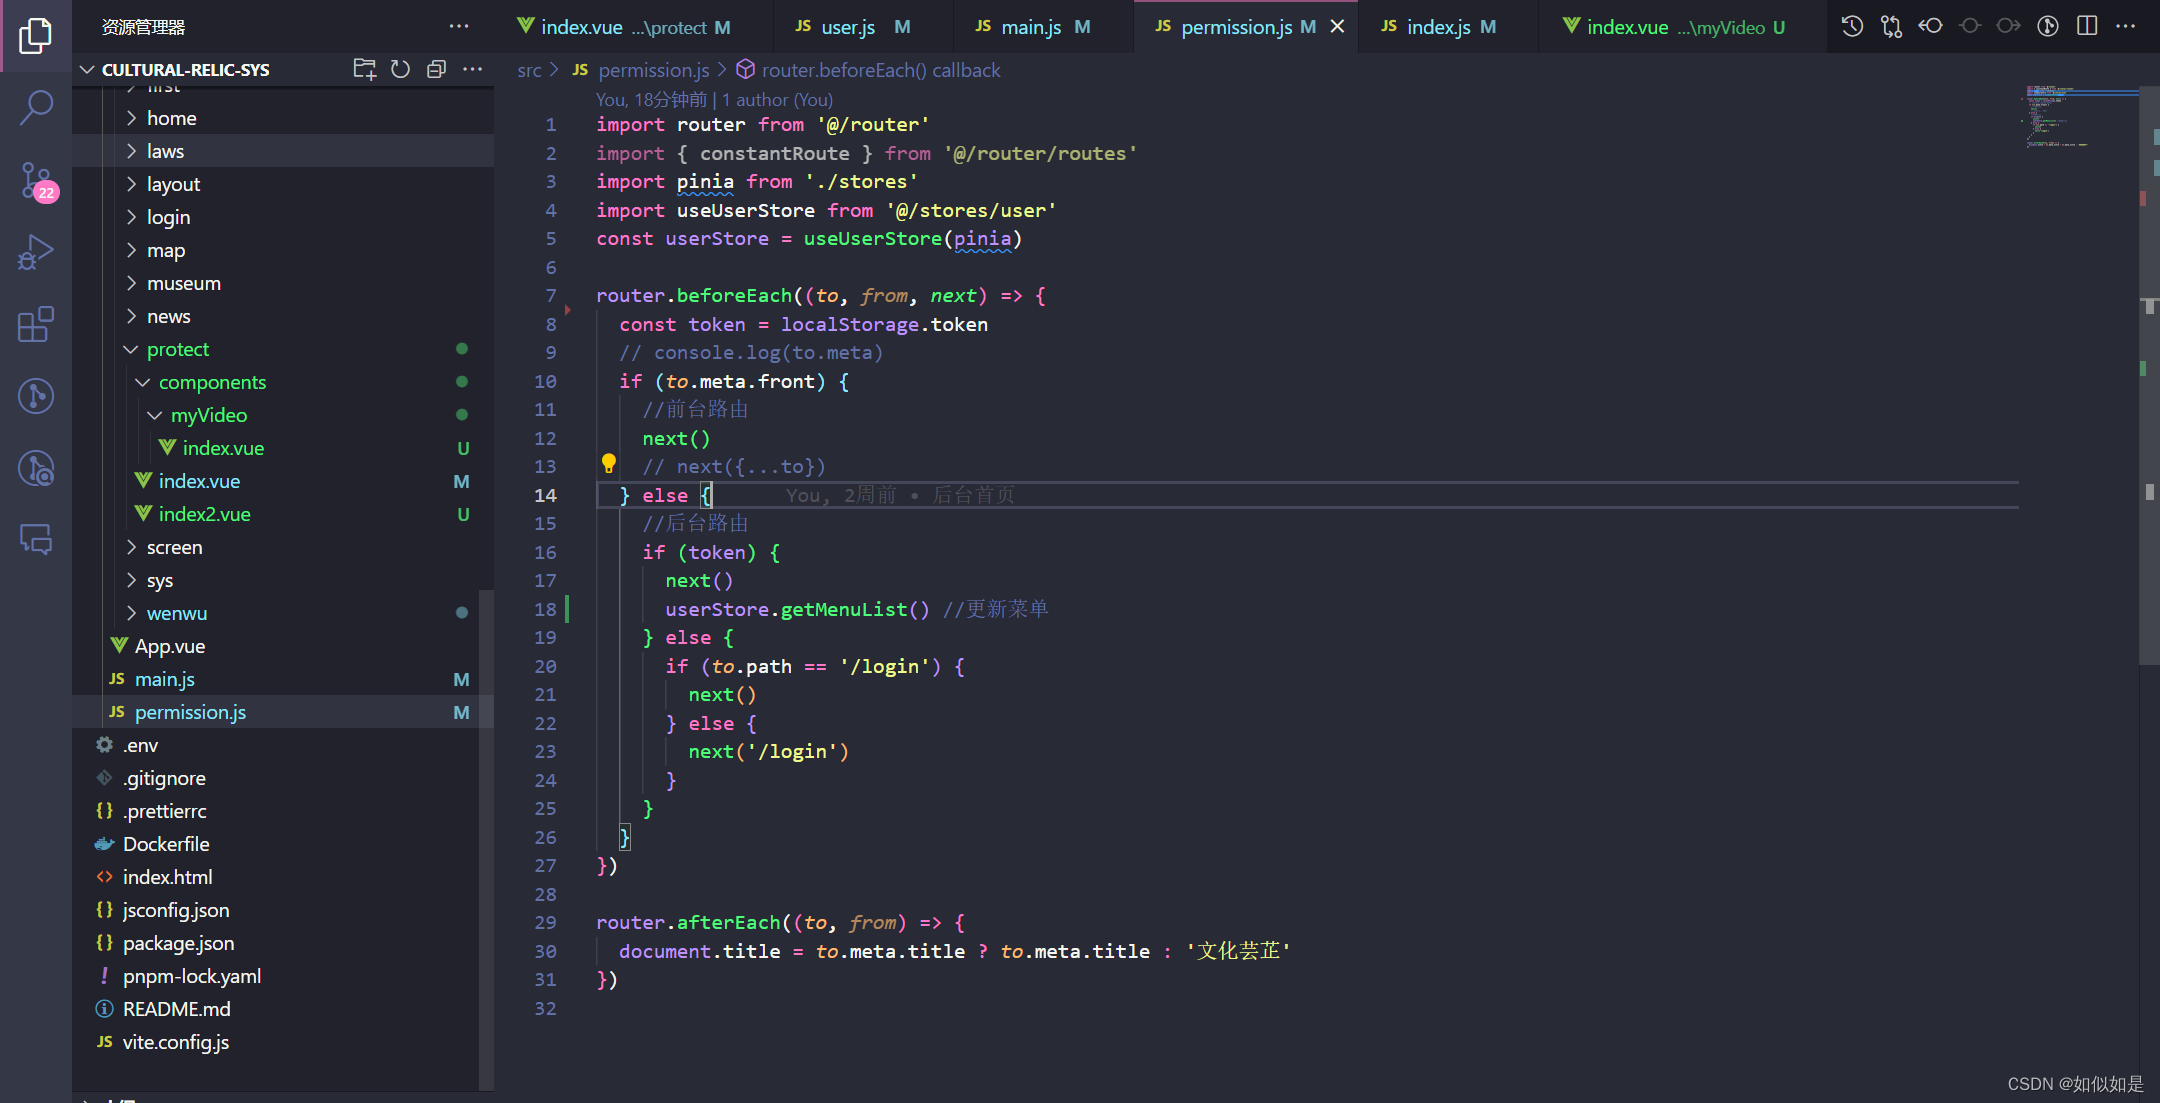Click the src breadcrumb
The height and width of the screenshot is (1103, 2160).
(528, 70)
